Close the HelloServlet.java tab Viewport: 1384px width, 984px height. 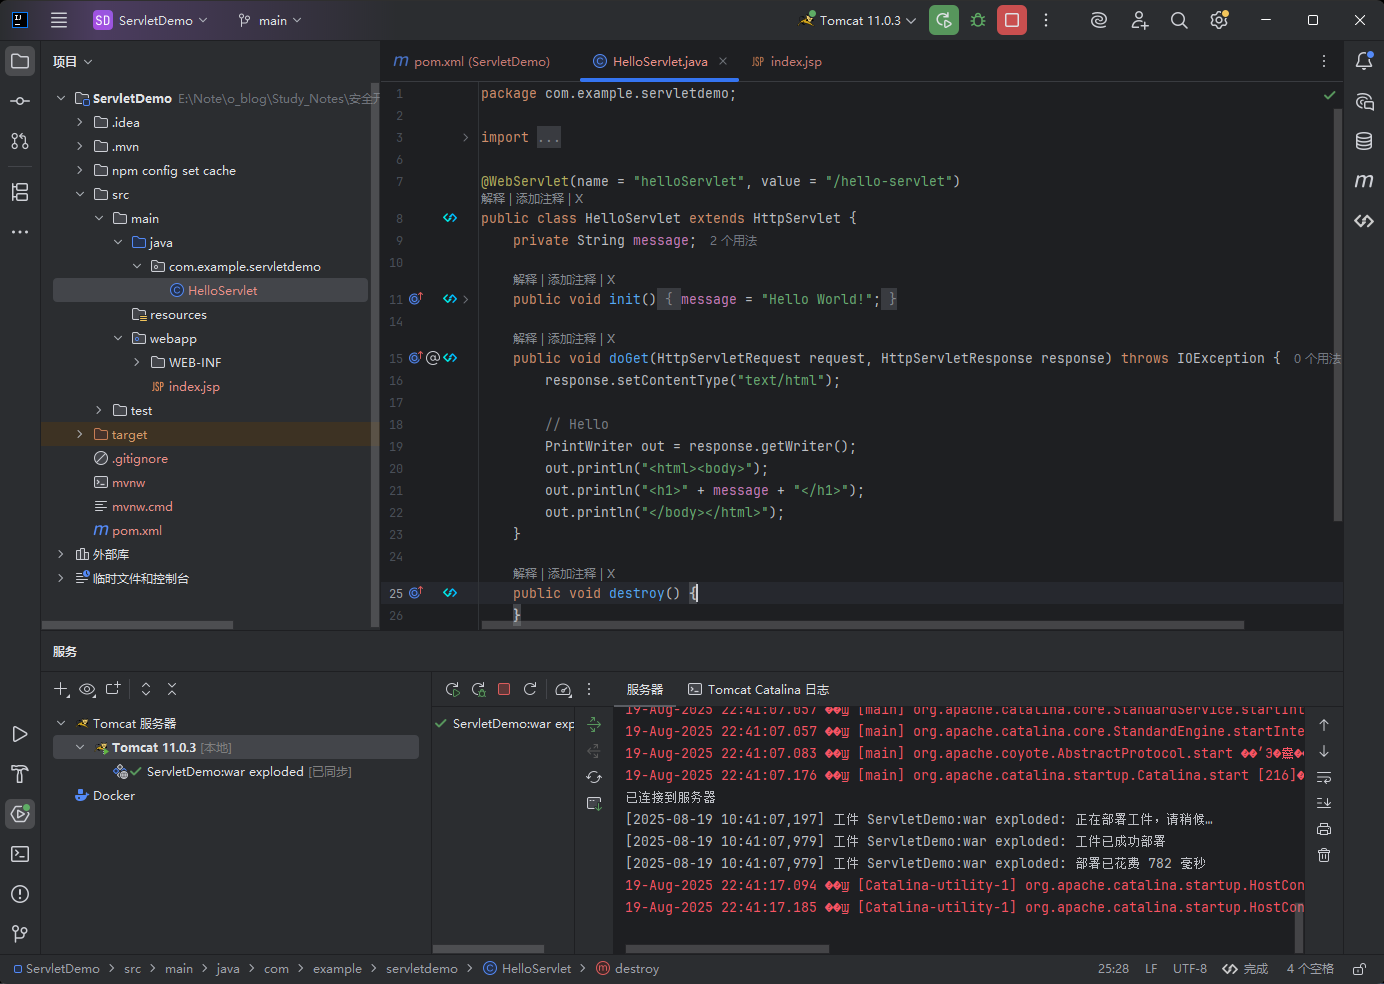tap(723, 61)
